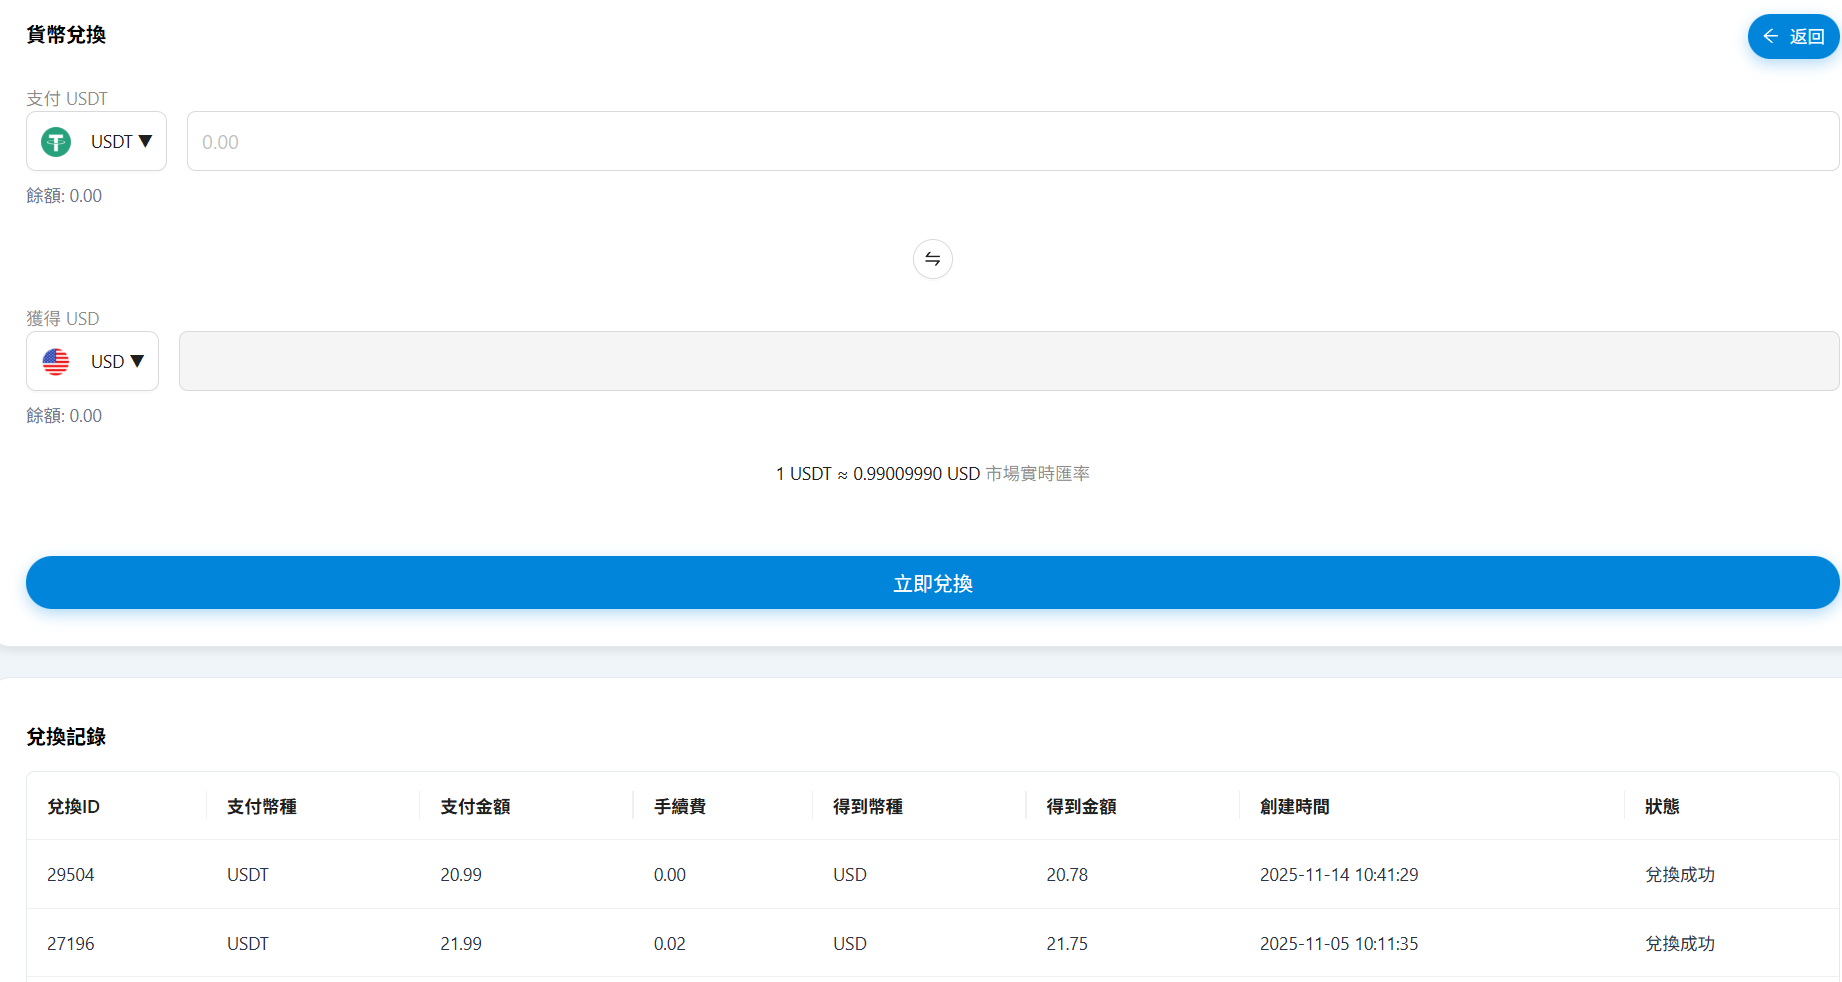Click the green Tether USDT coin icon

(x=56, y=142)
